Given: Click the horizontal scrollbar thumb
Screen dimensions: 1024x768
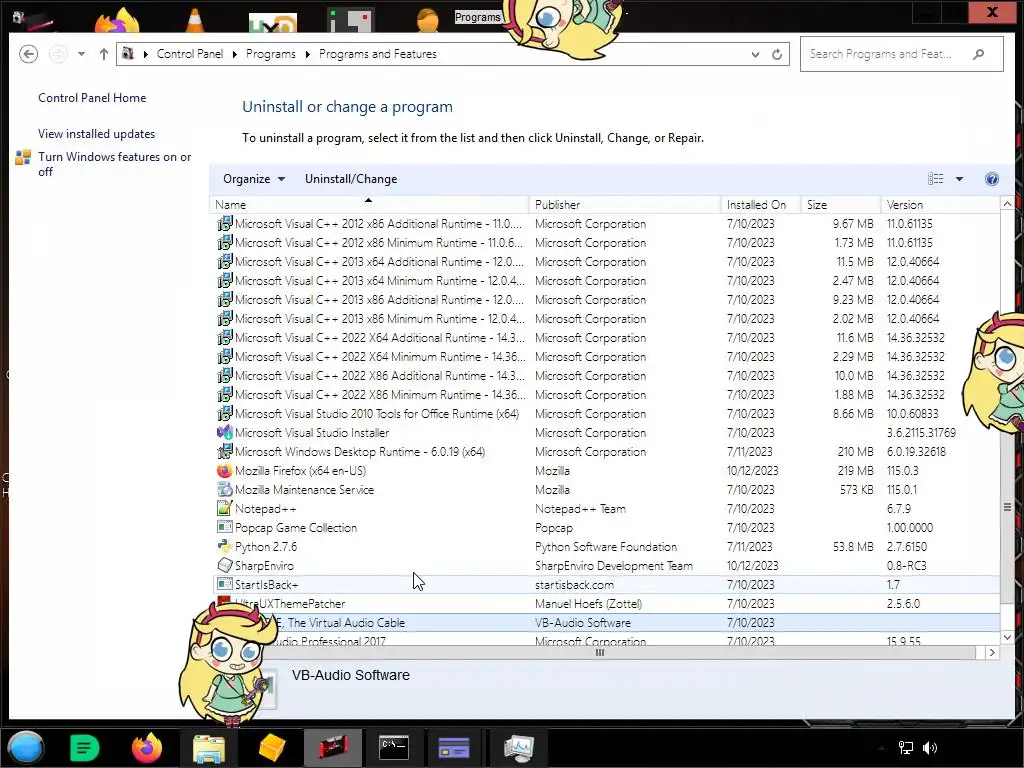Looking at the screenshot, I should 600,652.
